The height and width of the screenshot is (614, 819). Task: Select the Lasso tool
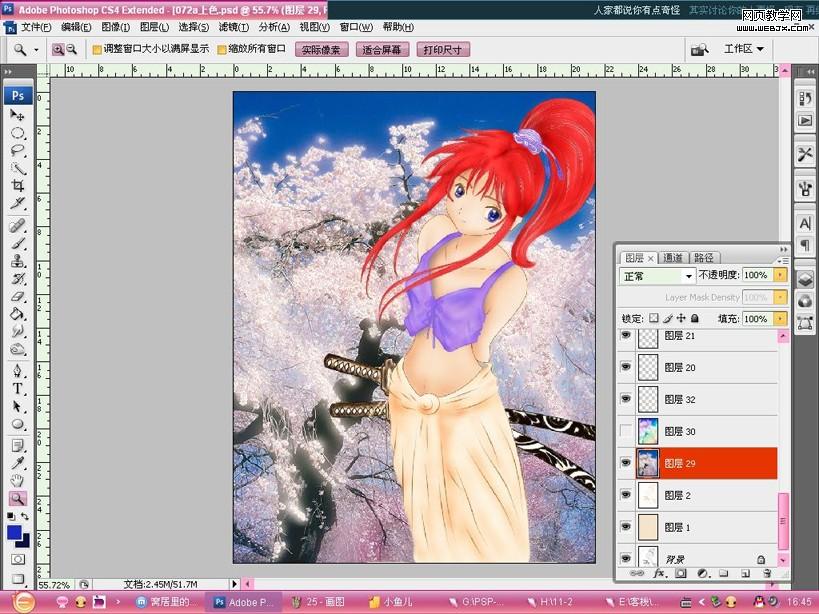(17, 151)
